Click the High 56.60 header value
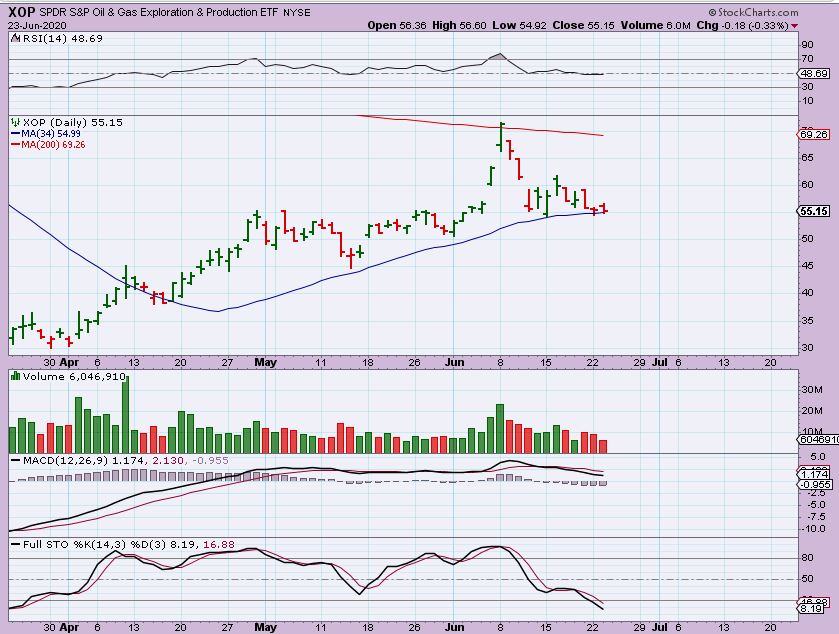 [459, 25]
